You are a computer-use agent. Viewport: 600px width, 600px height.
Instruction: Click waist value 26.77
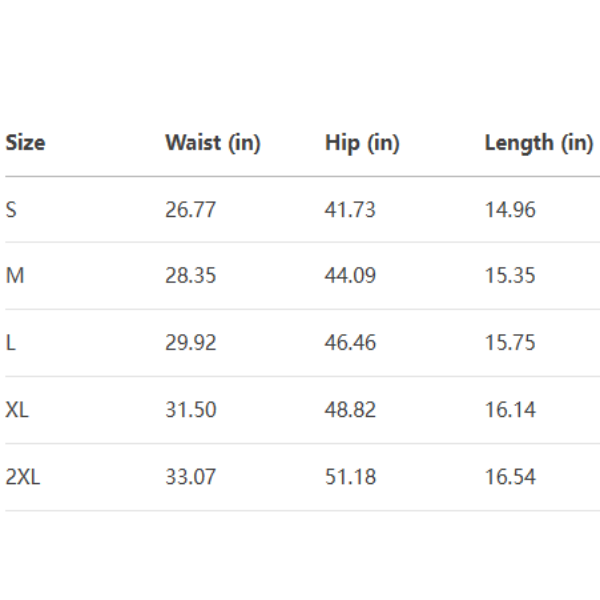pos(190,210)
